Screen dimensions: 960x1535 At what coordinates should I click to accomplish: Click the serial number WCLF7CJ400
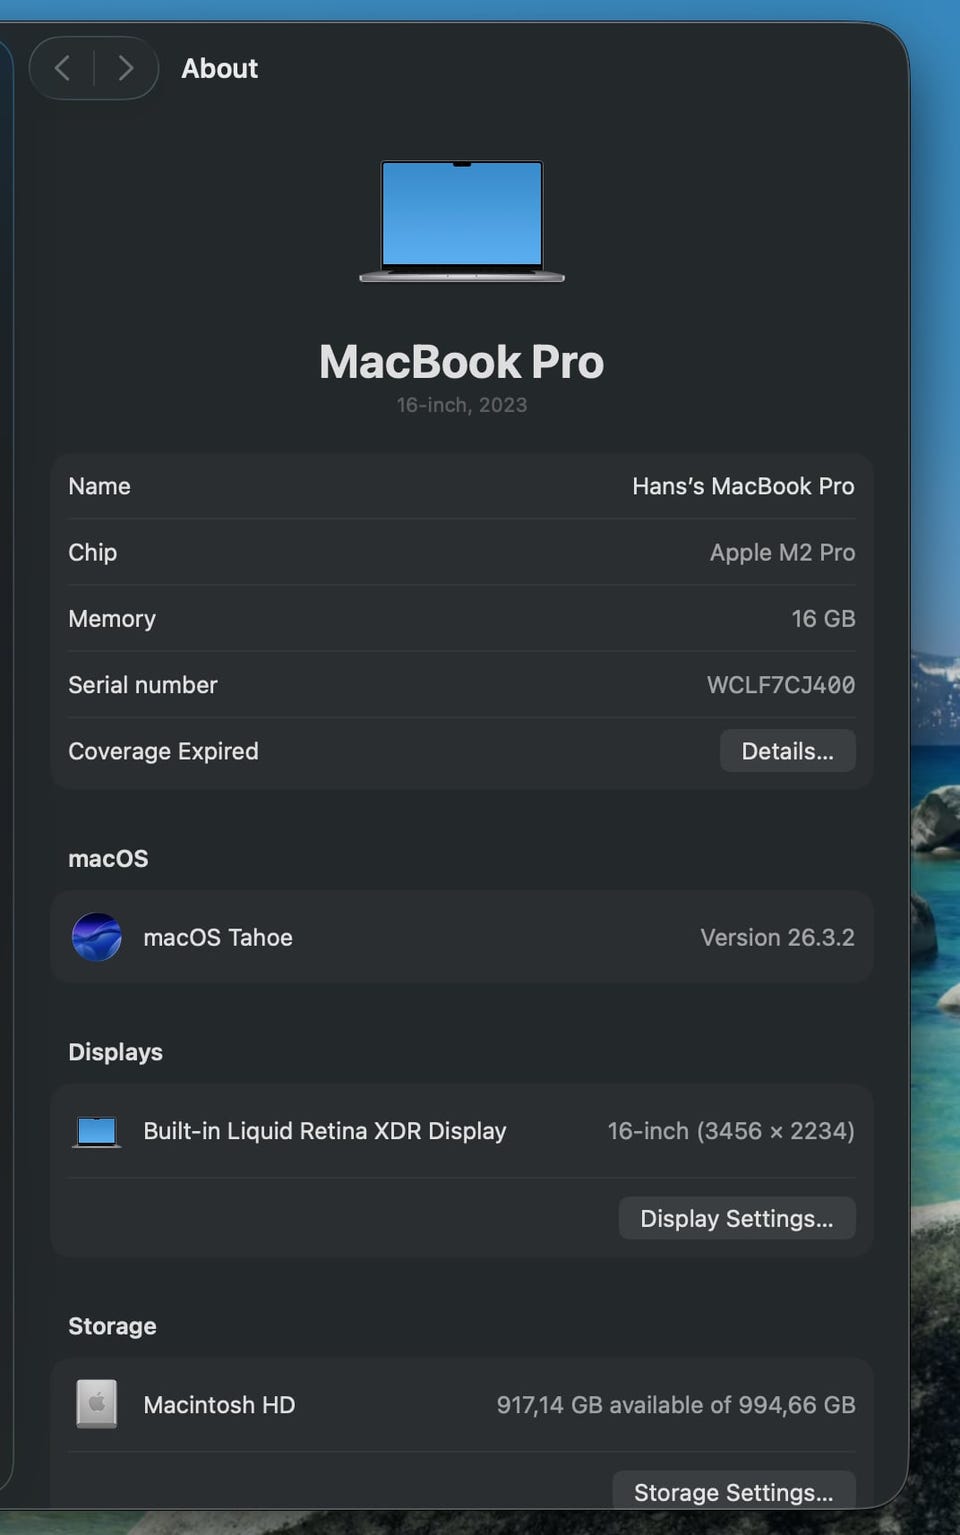click(780, 685)
